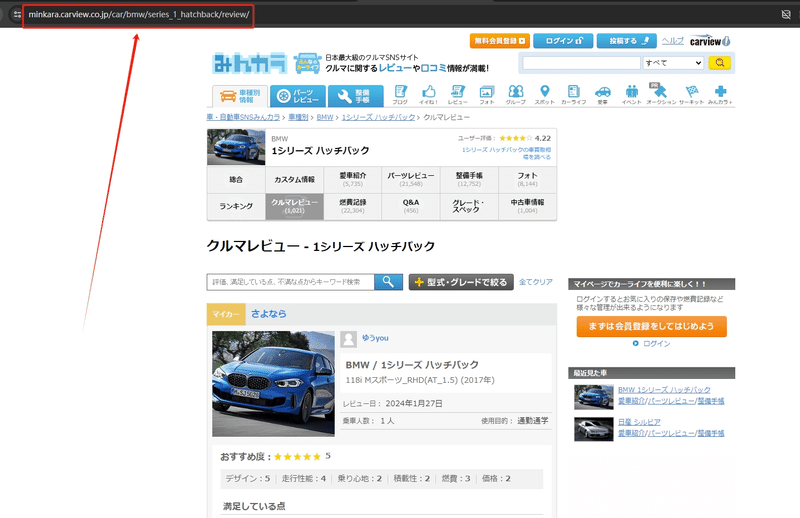Click the みんカラ site logo
Viewport: 800px width, 518px height.
tap(249, 63)
